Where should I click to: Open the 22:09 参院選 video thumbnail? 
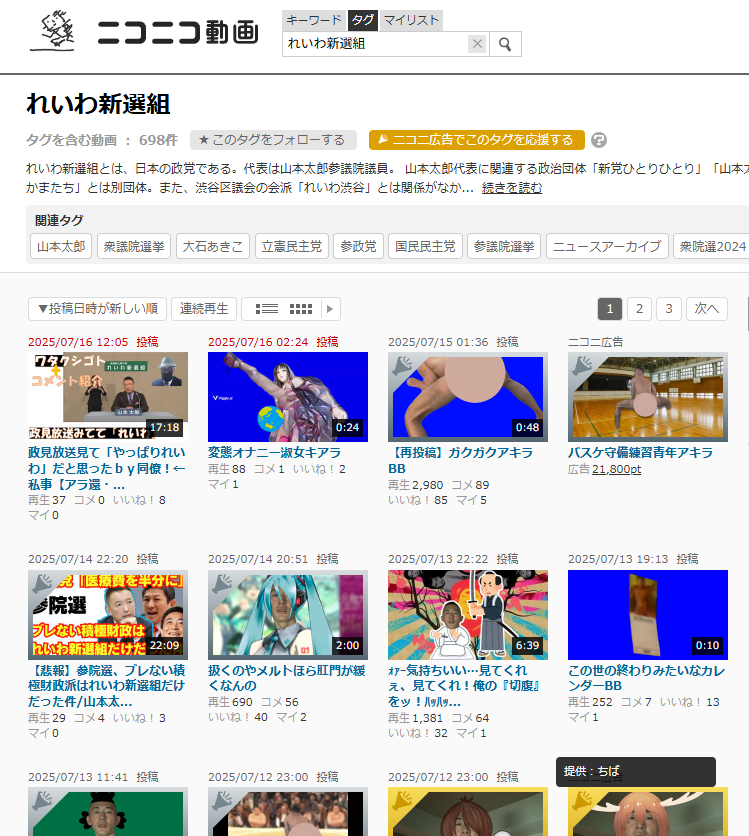click(108, 615)
